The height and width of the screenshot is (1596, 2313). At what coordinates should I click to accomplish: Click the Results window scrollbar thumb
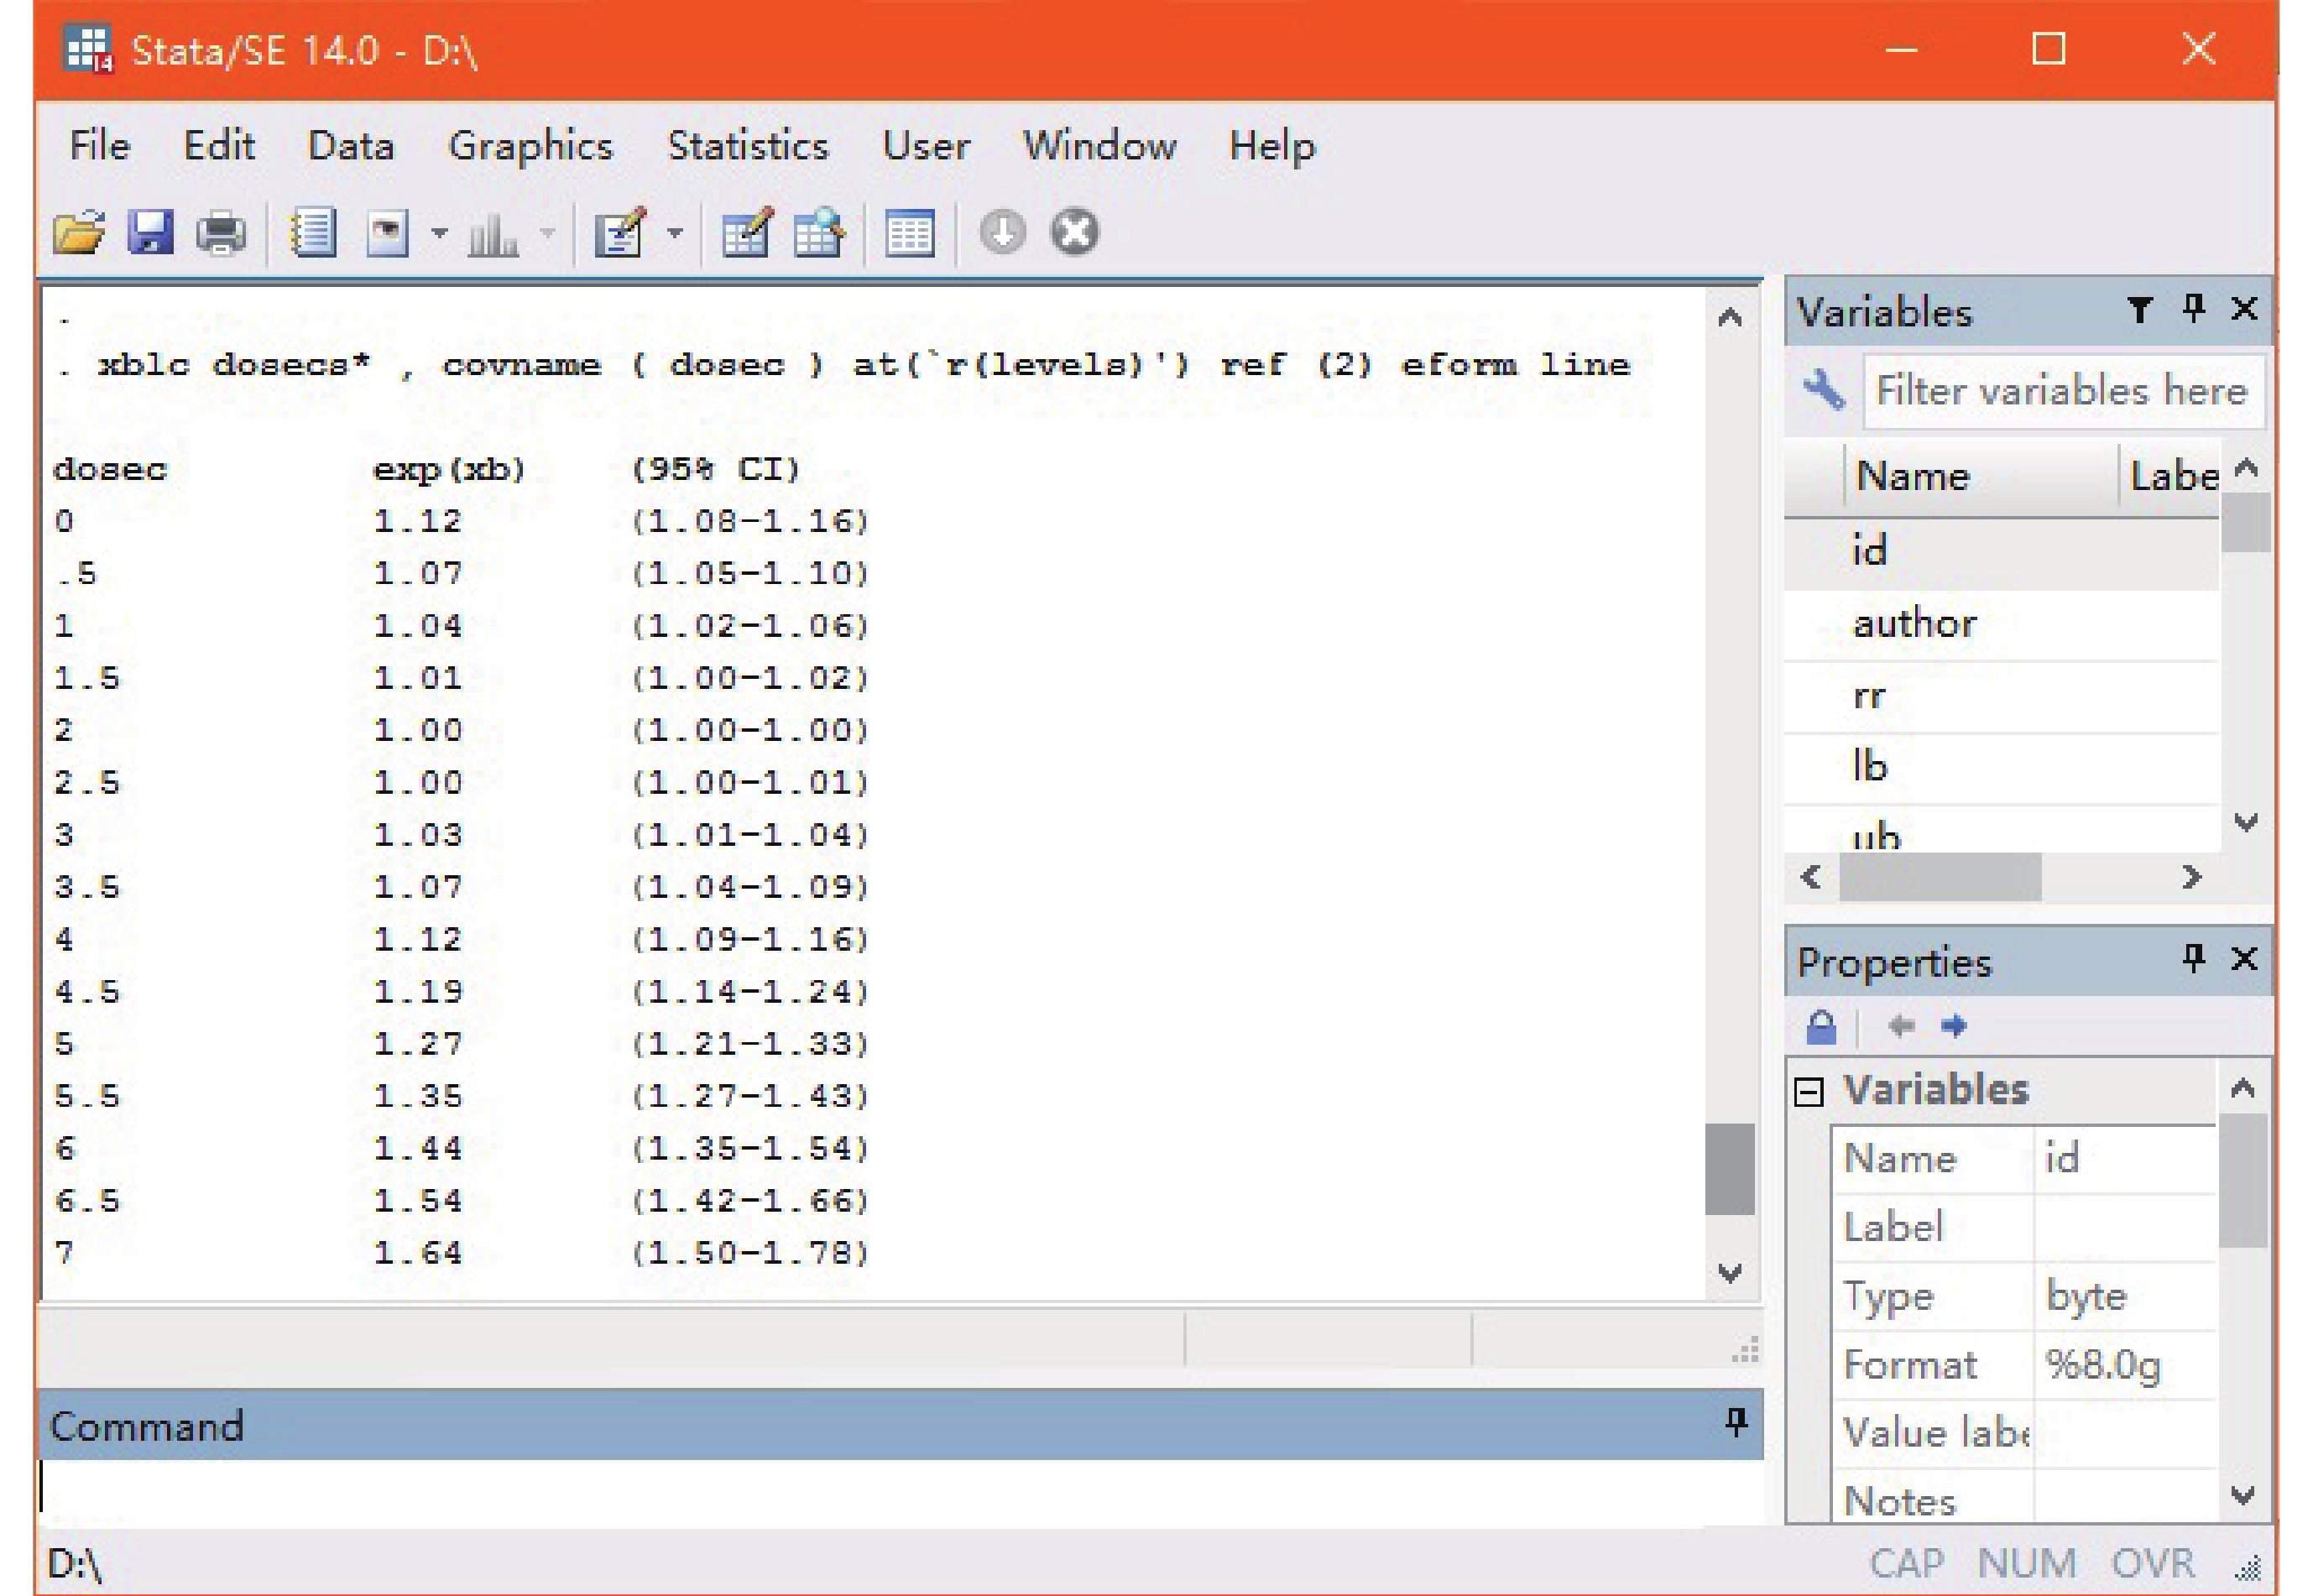click(1730, 1169)
